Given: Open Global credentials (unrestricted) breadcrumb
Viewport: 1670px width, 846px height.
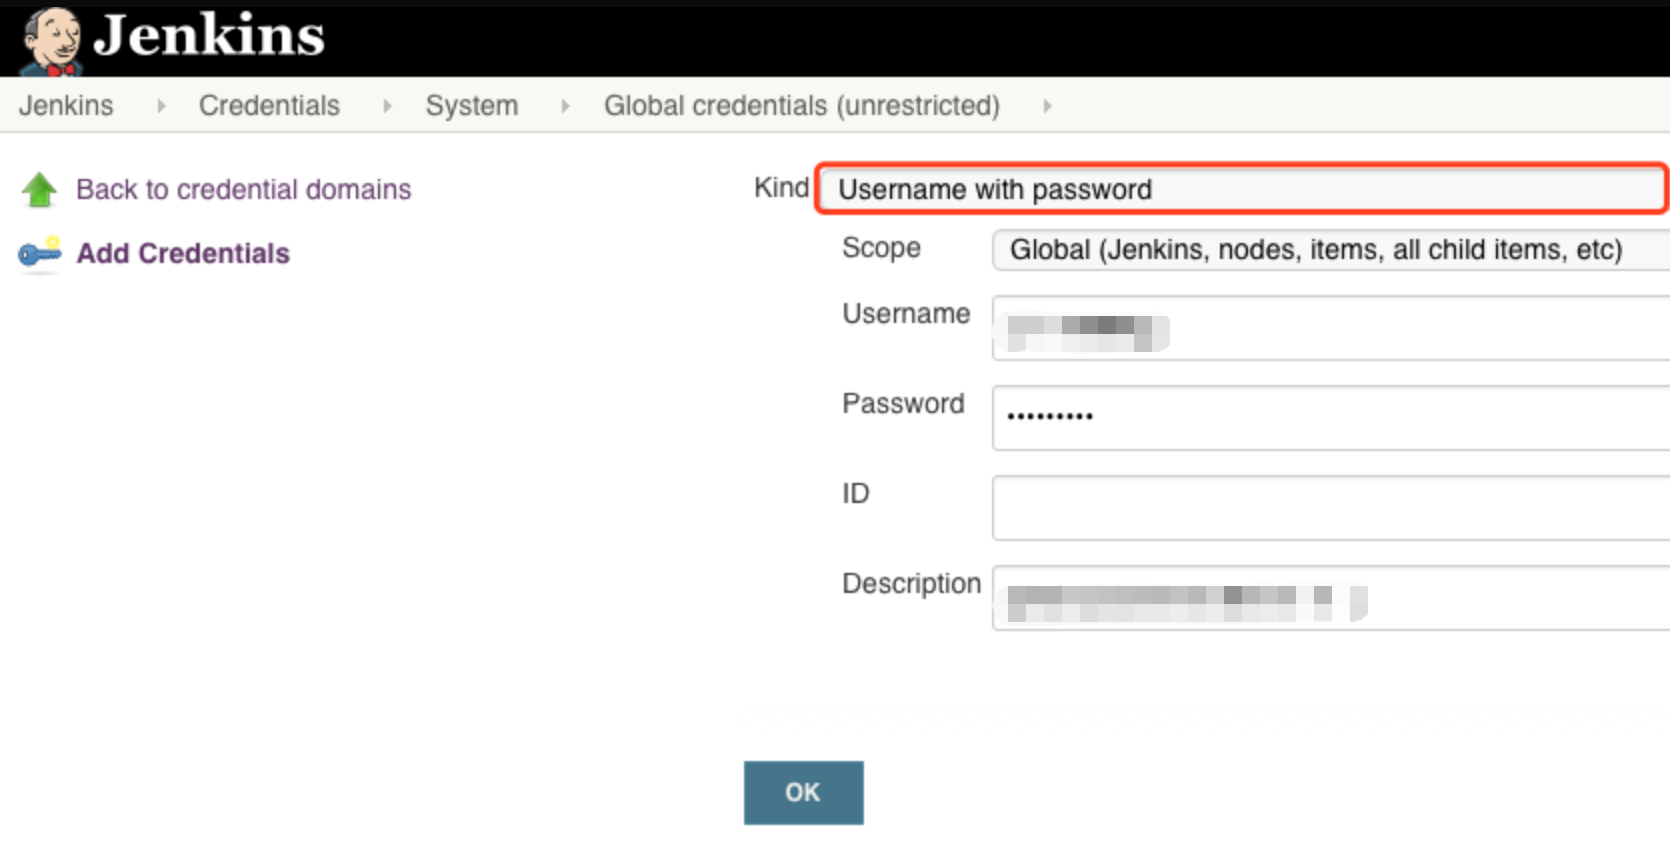Looking at the screenshot, I should pos(802,106).
